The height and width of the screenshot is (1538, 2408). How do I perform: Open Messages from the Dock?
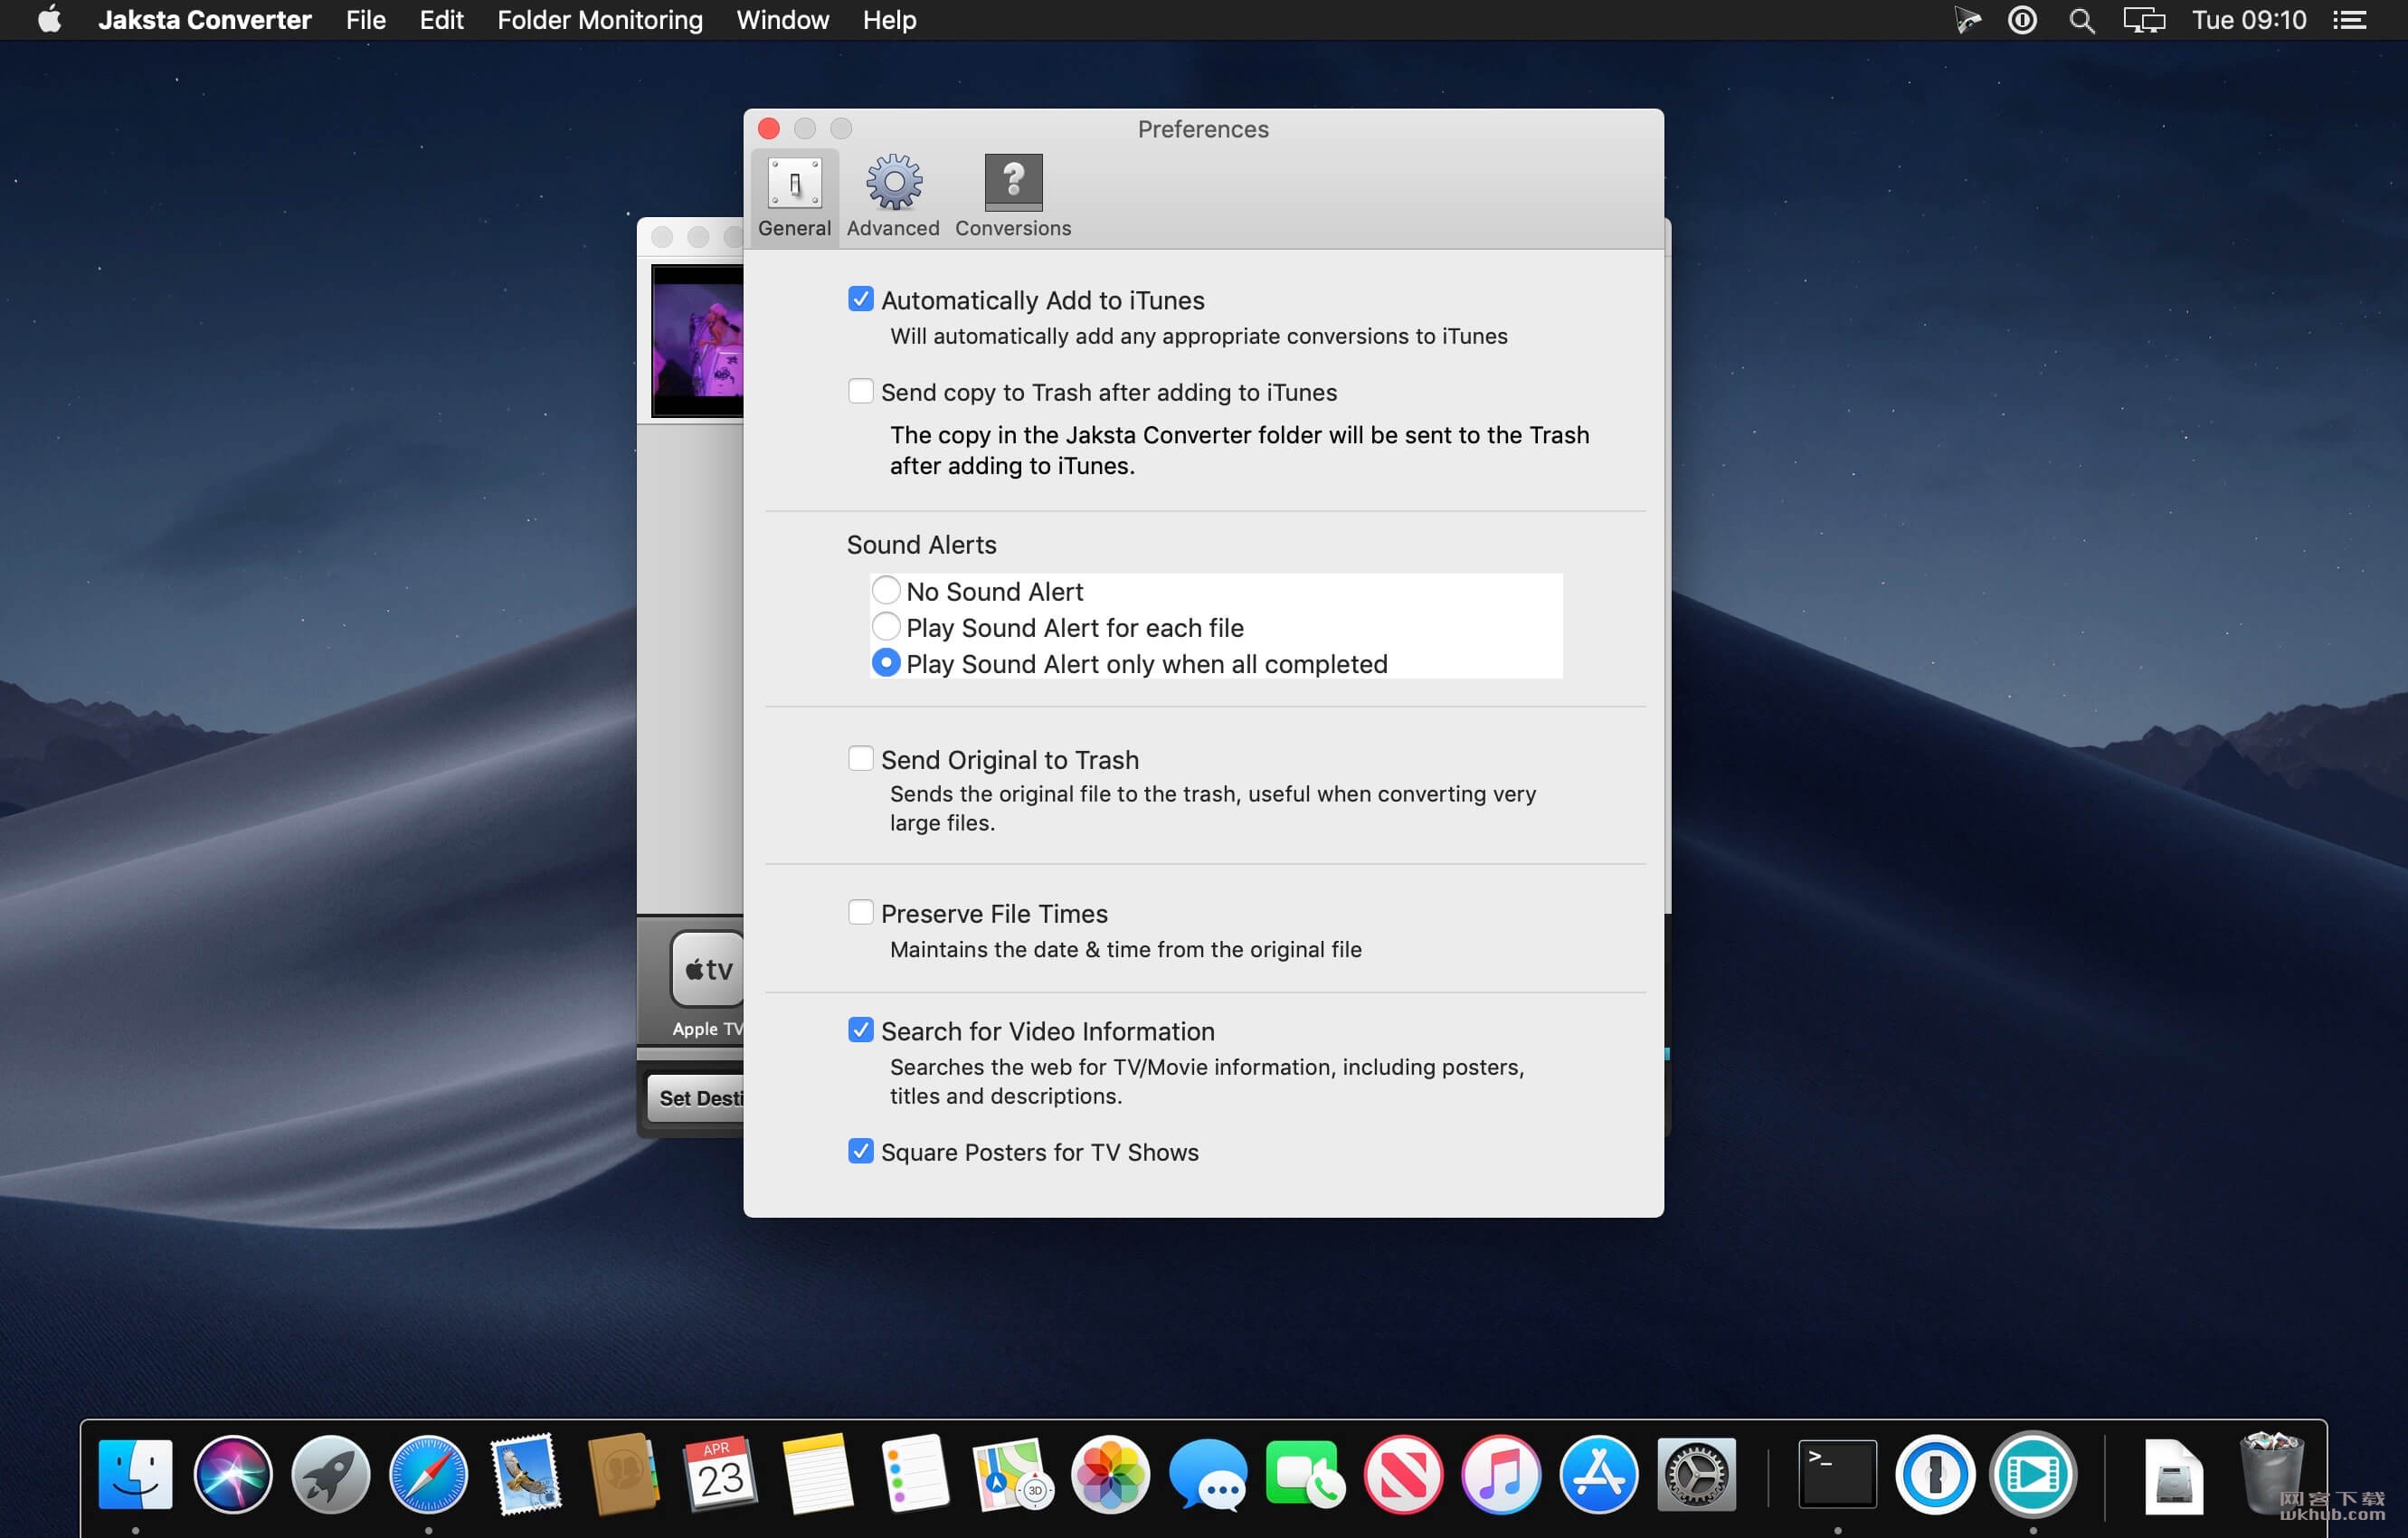pyautogui.click(x=1208, y=1474)
